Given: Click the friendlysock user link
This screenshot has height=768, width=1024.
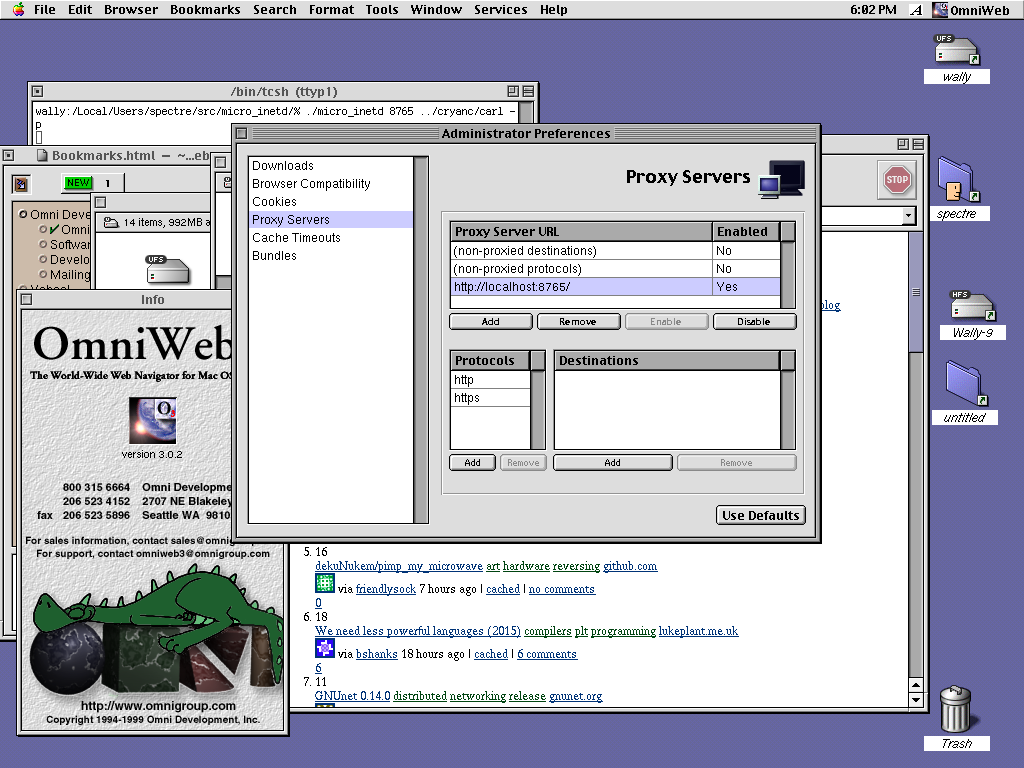Looking at the screenshot, I should (x=385, y=589).
